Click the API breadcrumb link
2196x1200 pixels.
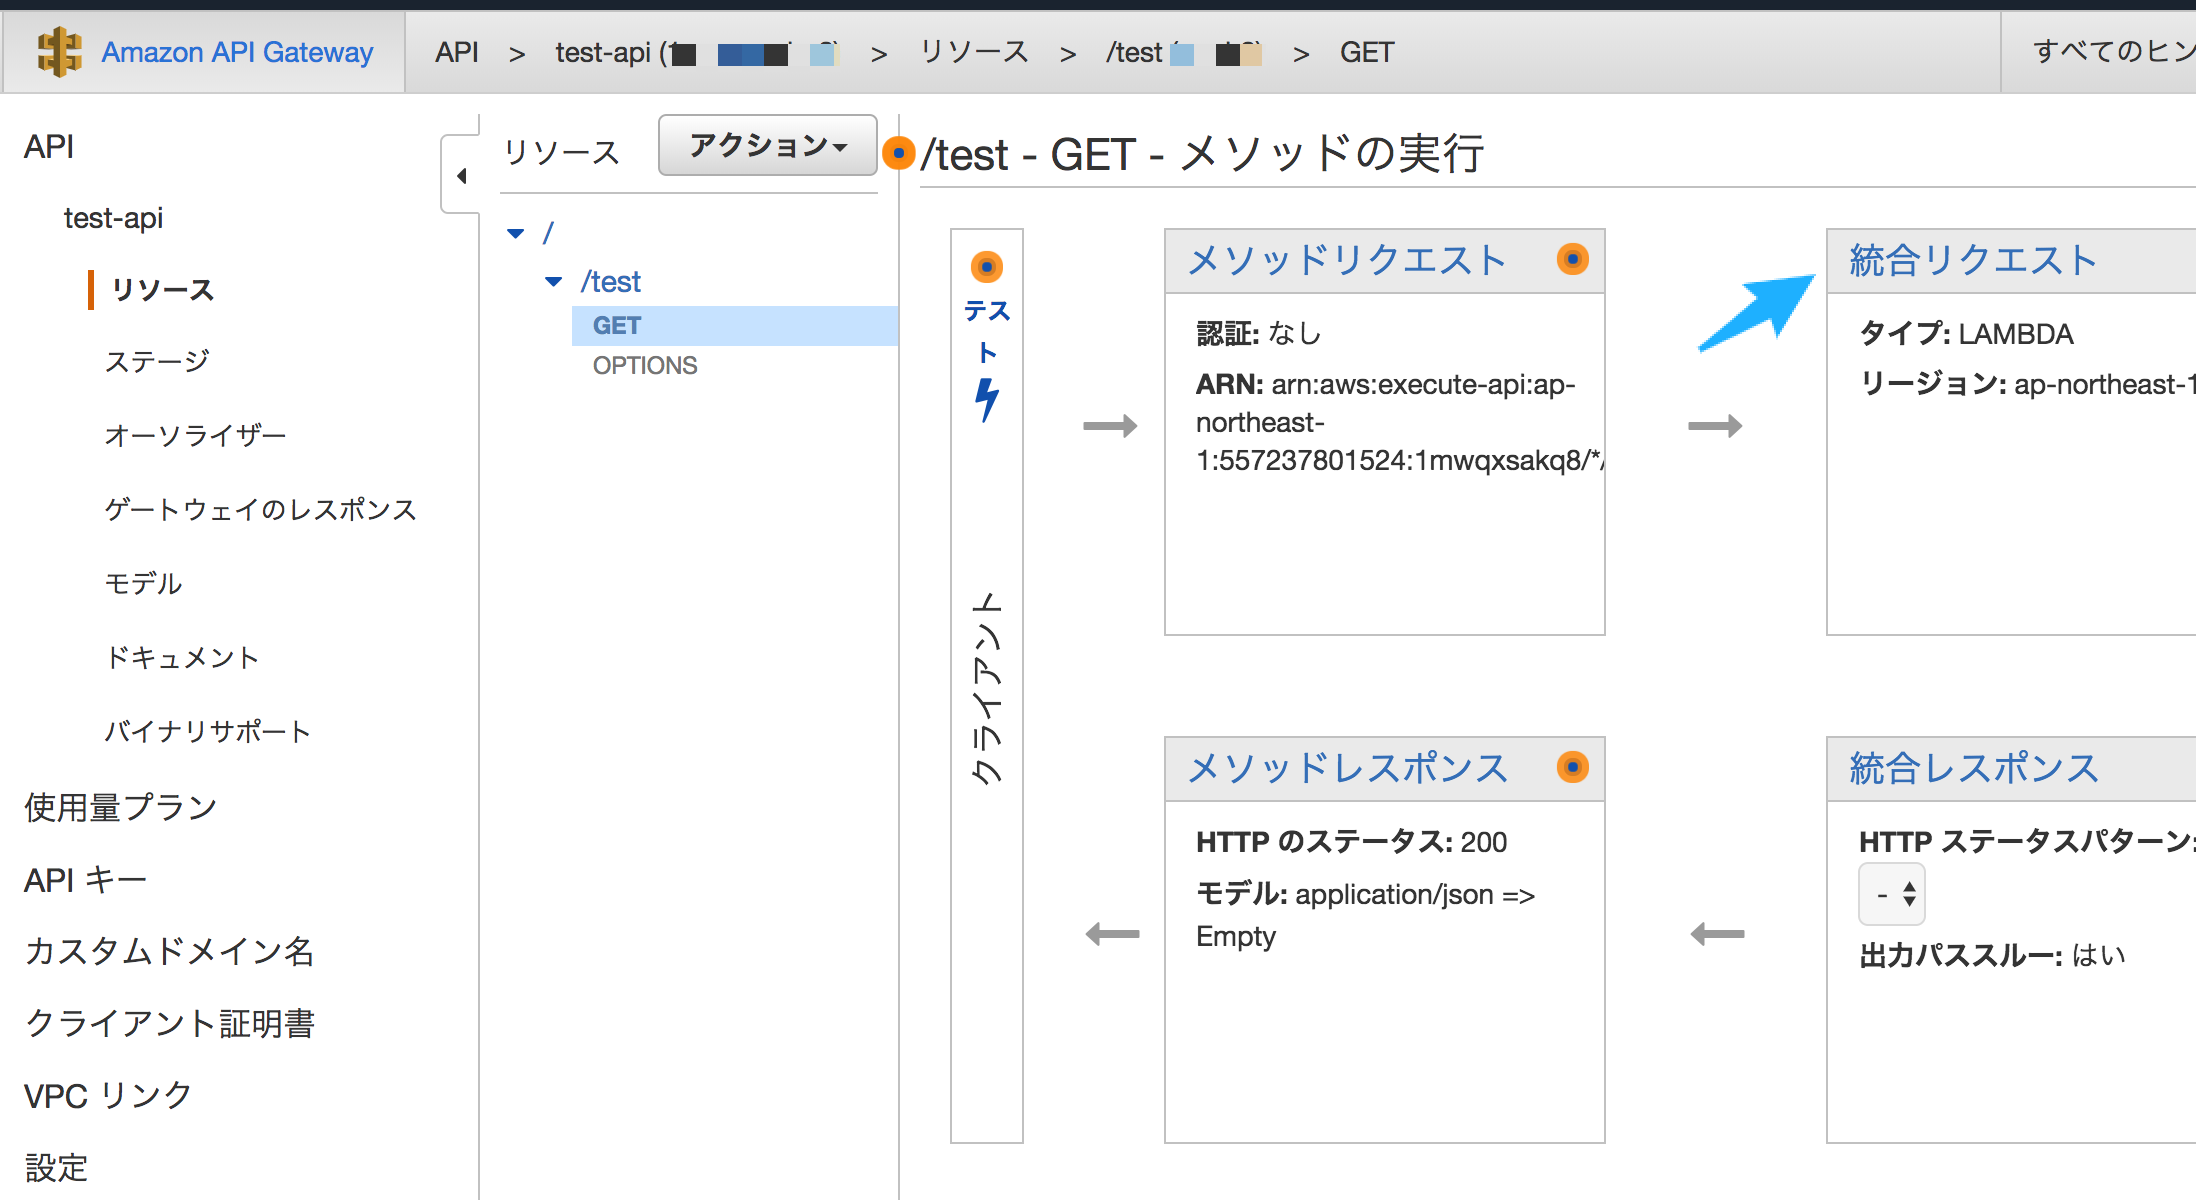pyautogui.click(x=457, y=52)
